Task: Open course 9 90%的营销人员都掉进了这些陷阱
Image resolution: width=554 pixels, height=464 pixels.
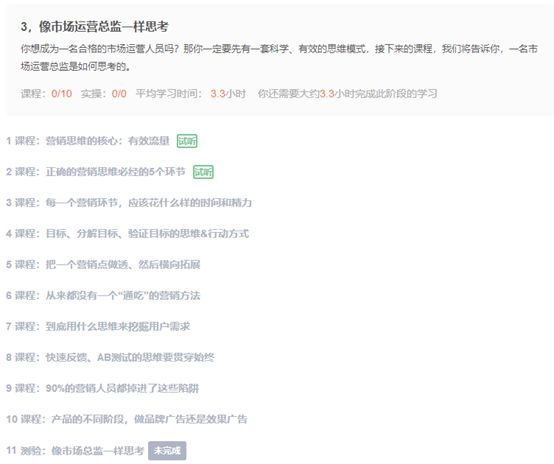Action: coord(102,388)
